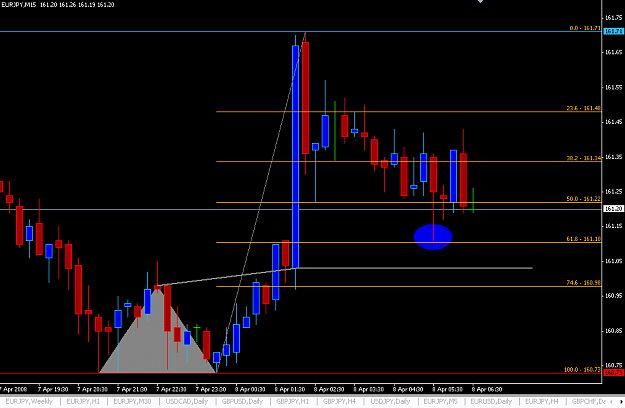This screenshot has width=625, height=408.
Task: Click the 160.95 price scale label
Action: (613, 296)
